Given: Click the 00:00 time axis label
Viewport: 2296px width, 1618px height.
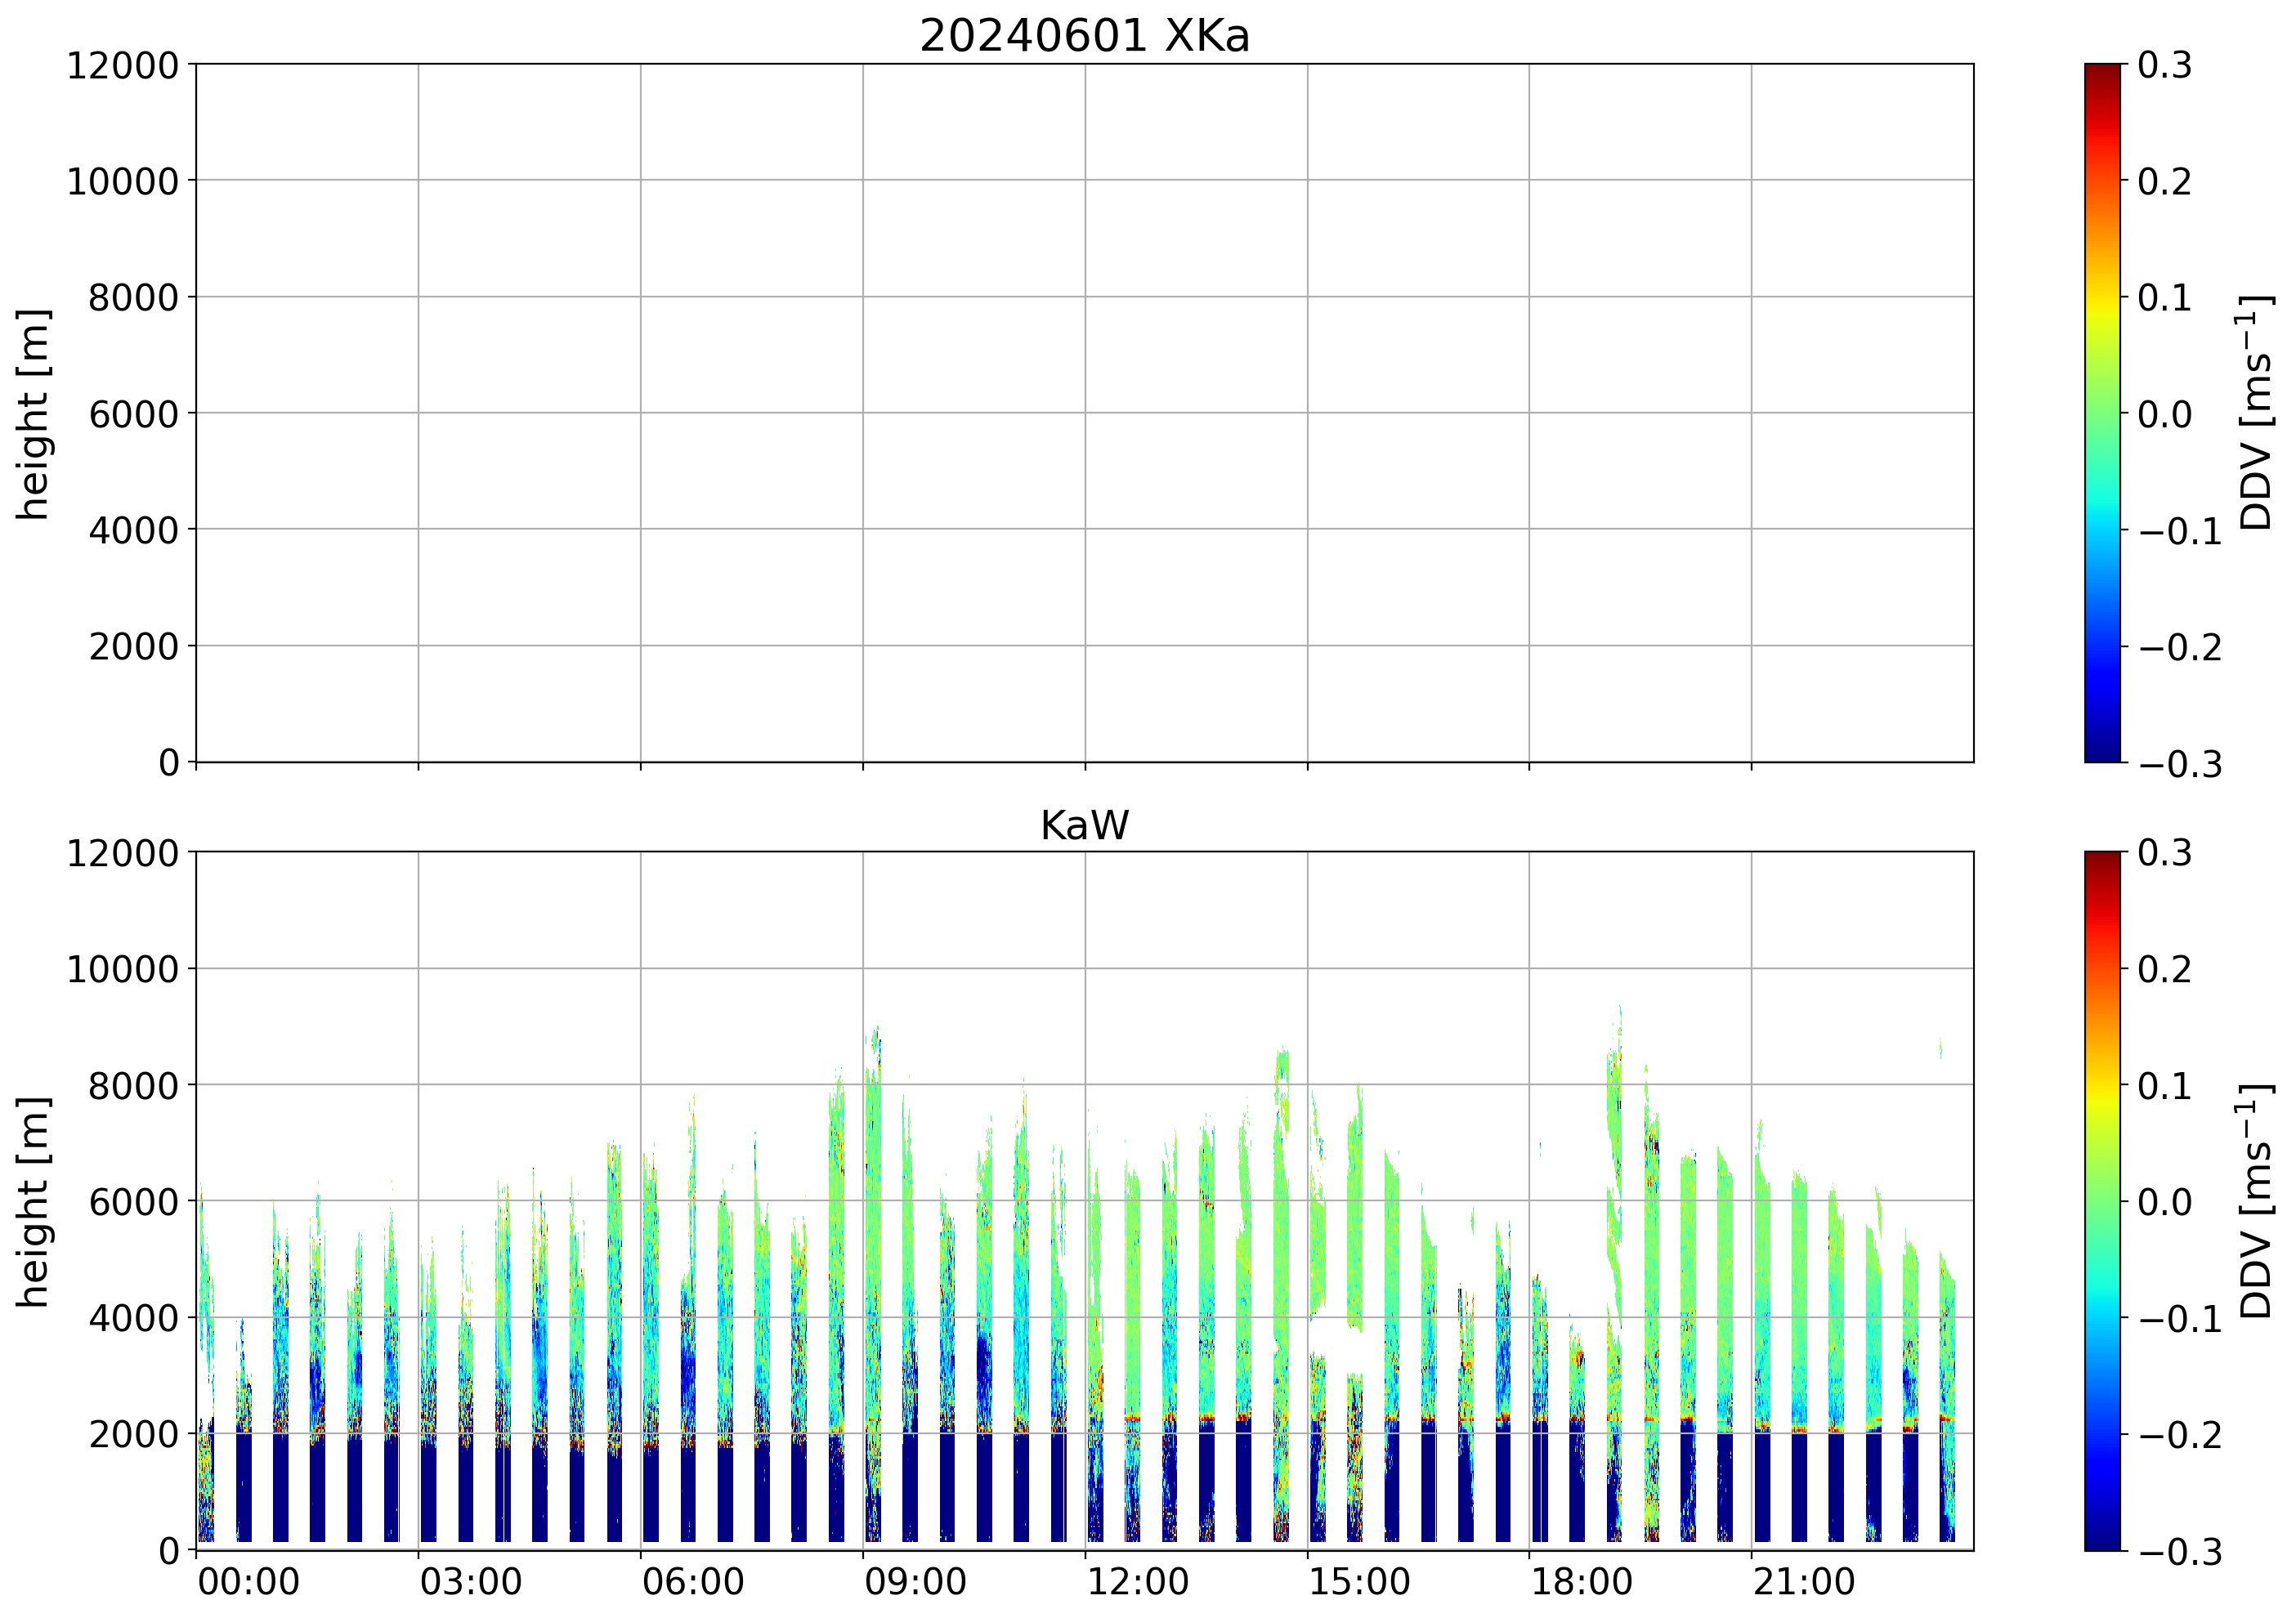Looking at the screenshot, I should click(248, 1582).
